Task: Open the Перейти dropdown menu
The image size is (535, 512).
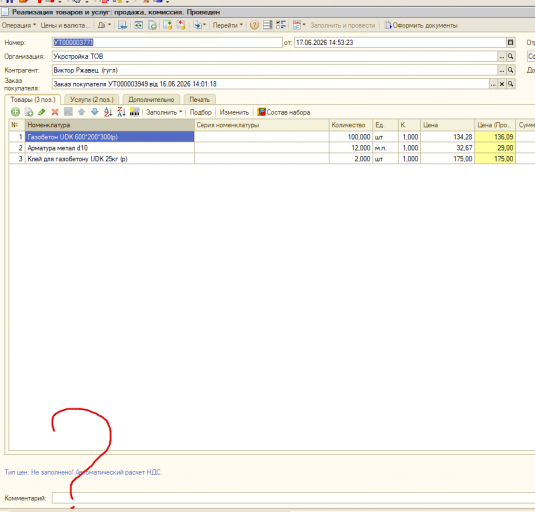Action: pos(228,25)
